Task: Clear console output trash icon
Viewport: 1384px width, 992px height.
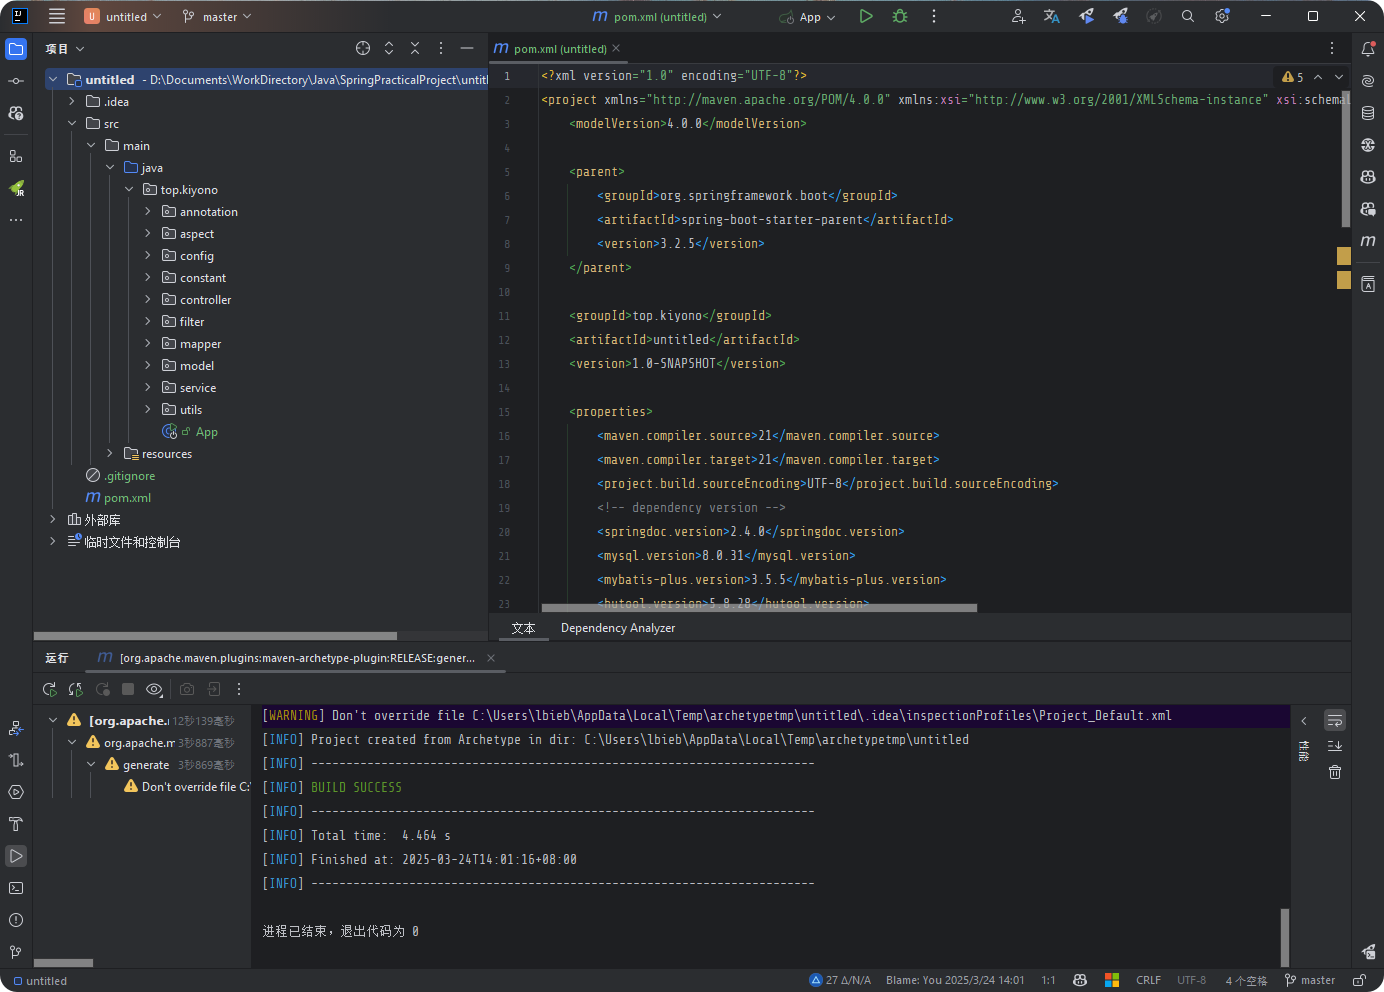Action: tap(1335, 772)
